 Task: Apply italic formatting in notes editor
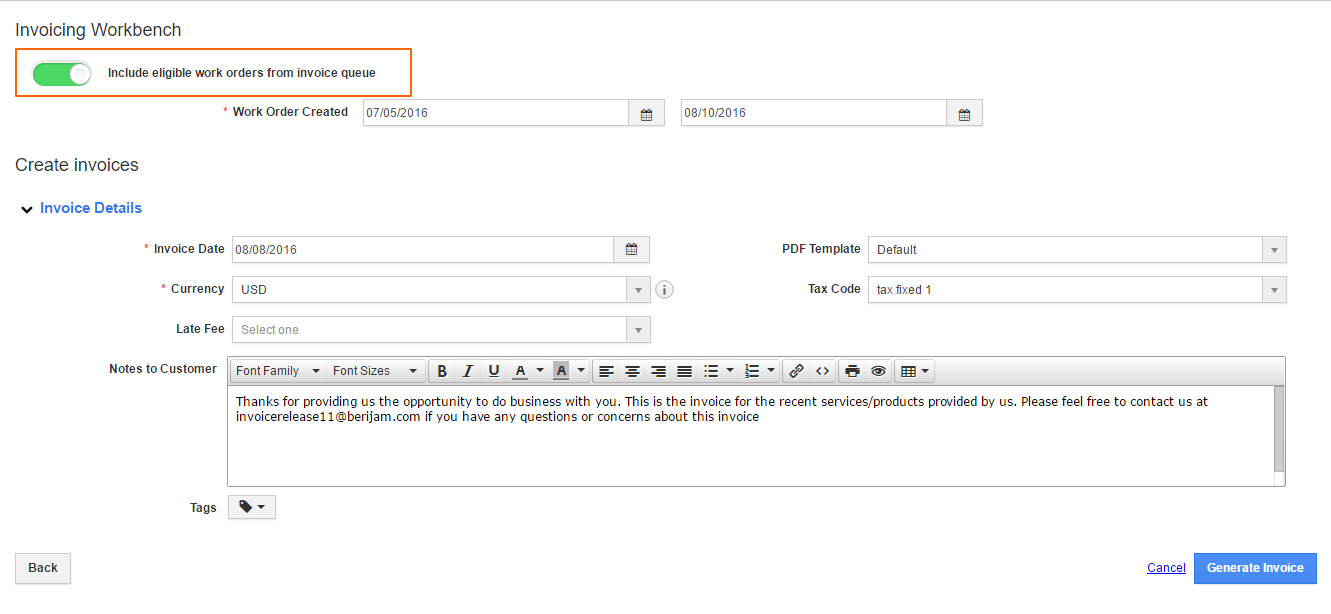[x=468, y=371]
